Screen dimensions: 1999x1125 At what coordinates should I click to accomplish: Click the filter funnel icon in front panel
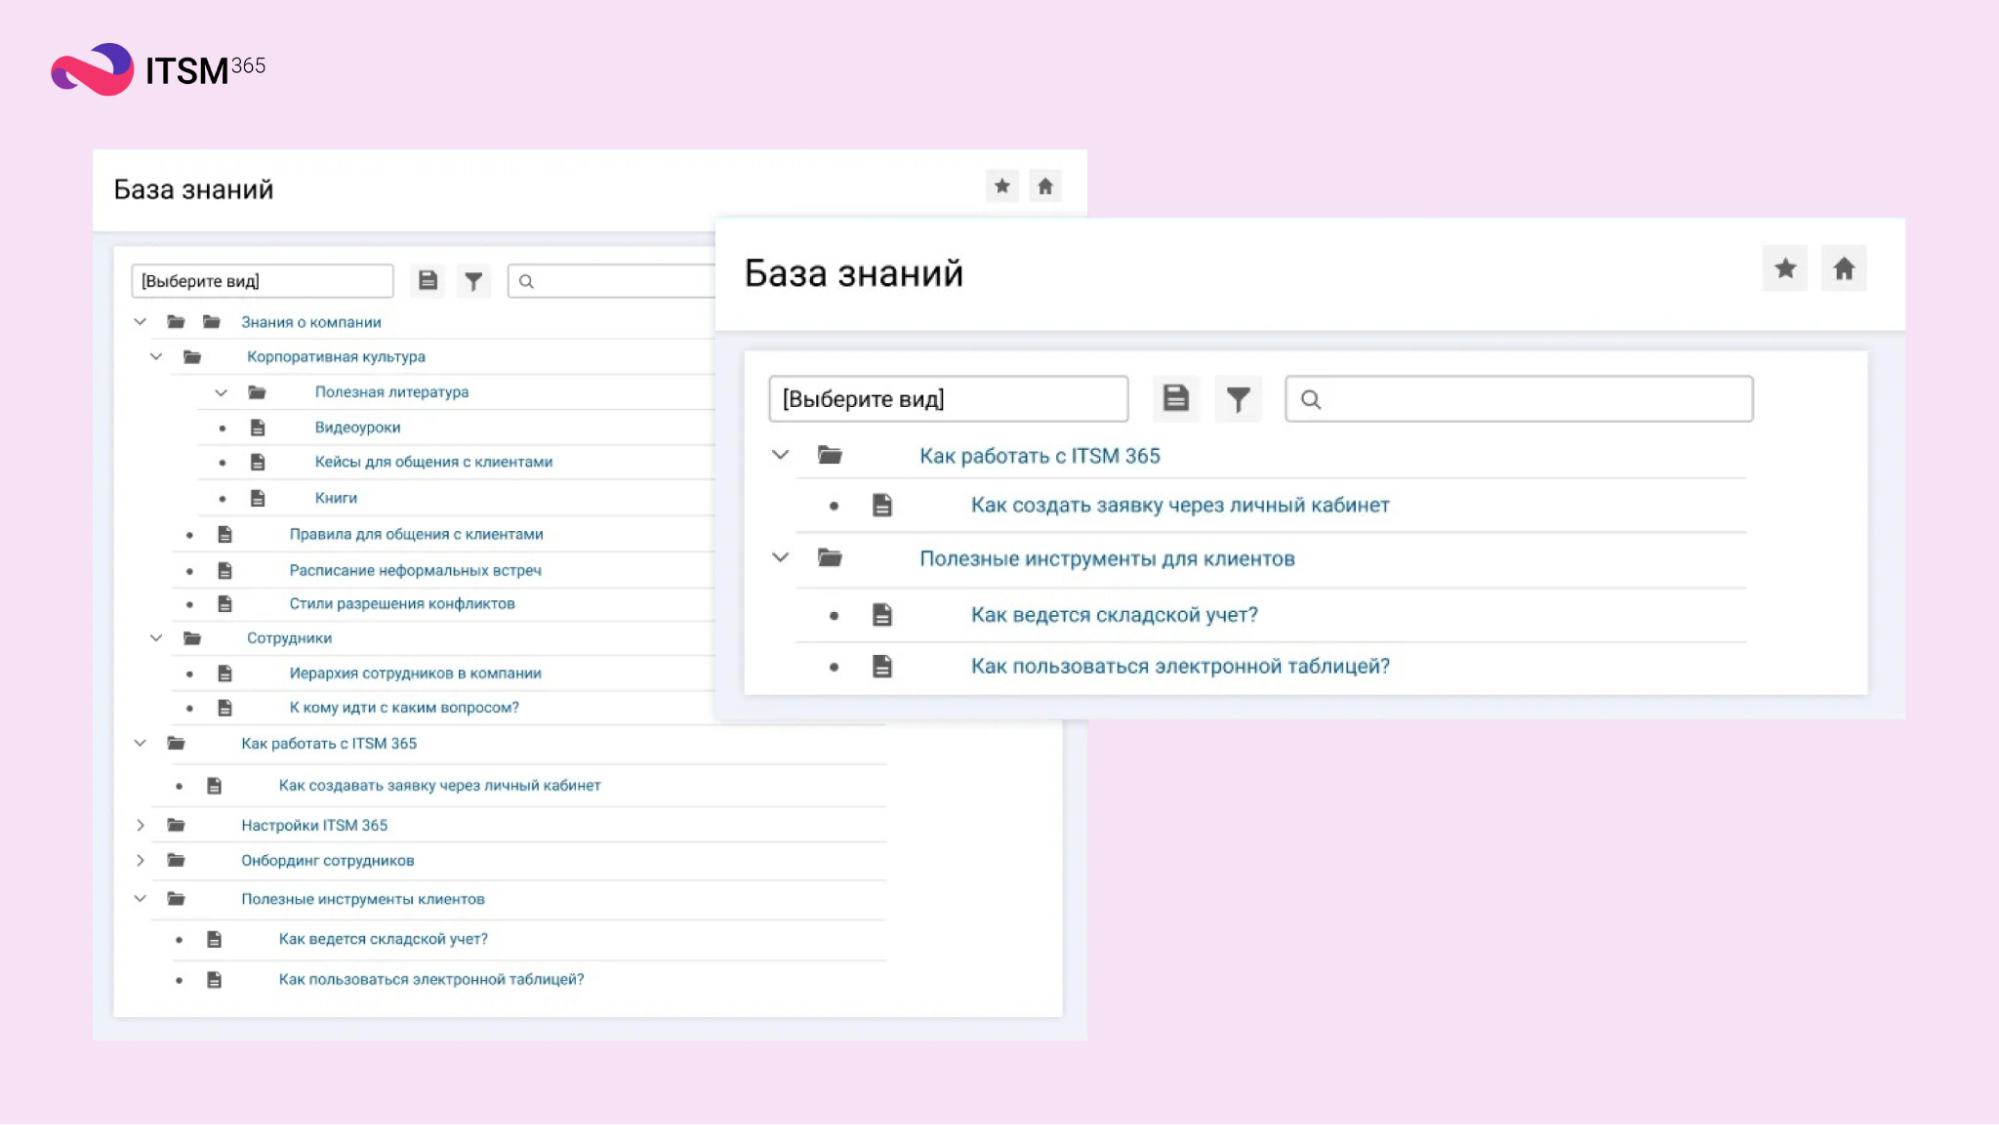1238,399
